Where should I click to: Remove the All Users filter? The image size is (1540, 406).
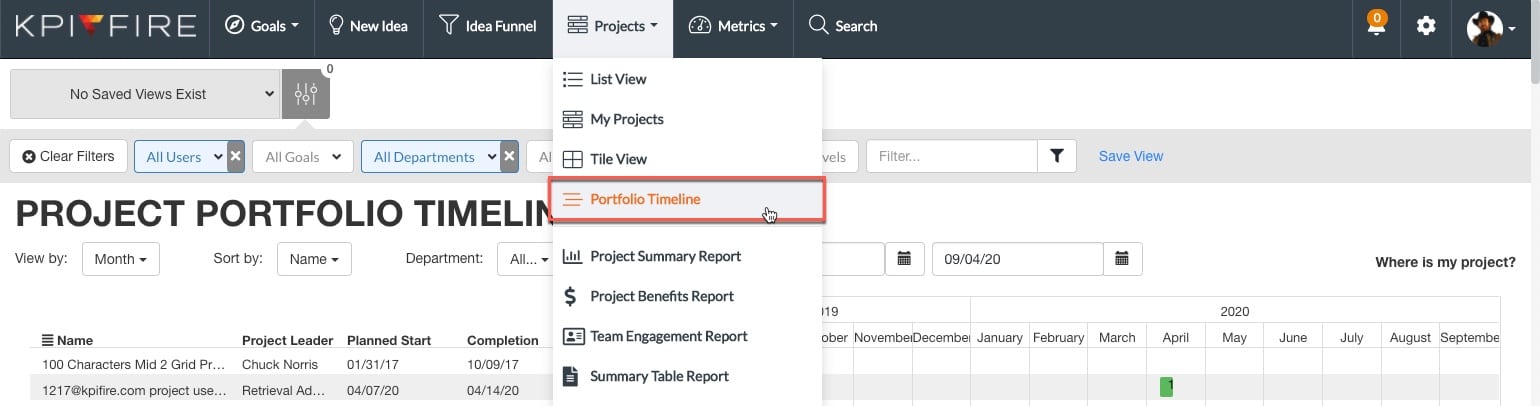[x=235, y=157]
